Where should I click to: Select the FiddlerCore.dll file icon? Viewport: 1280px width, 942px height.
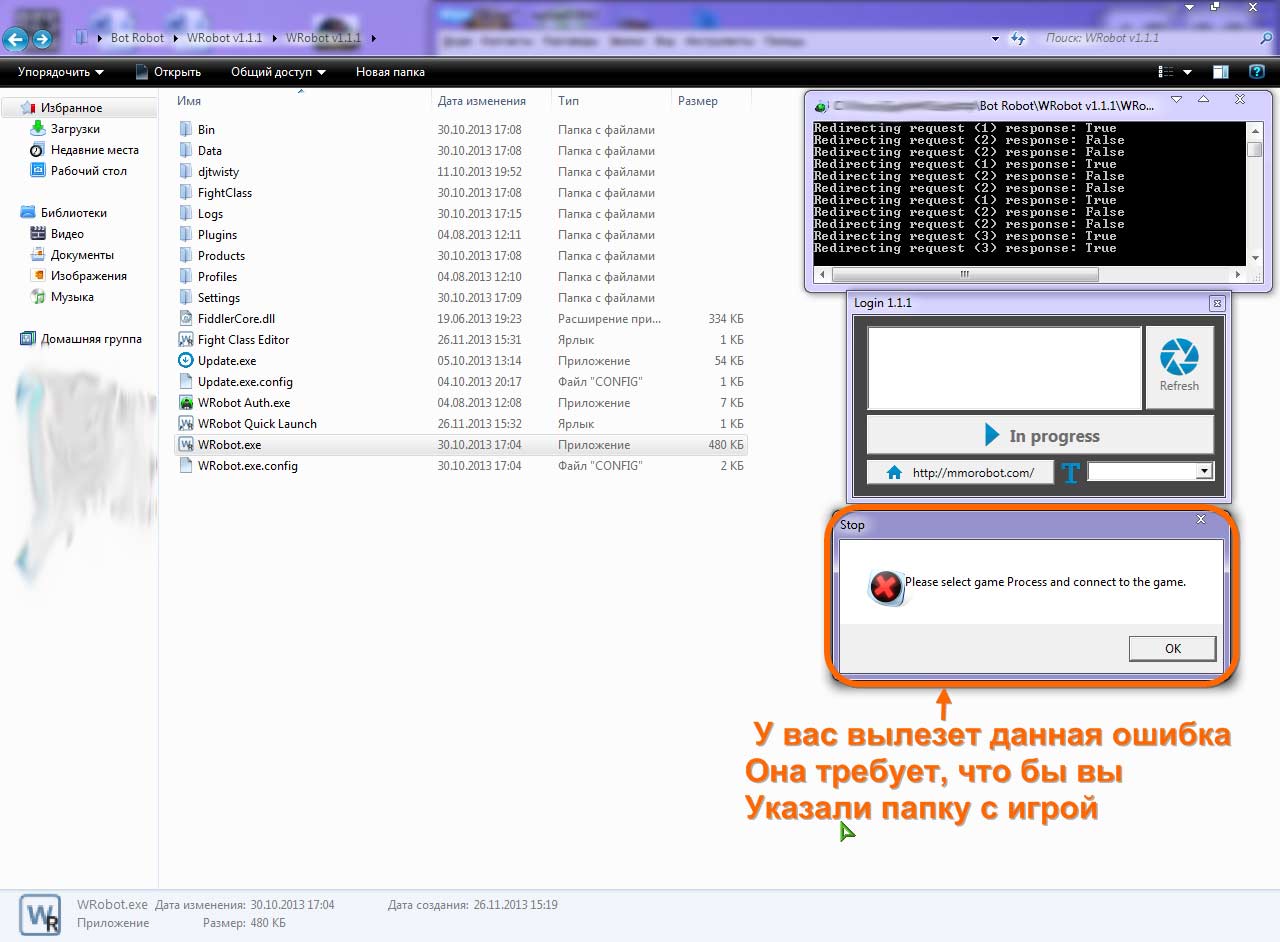186,318
